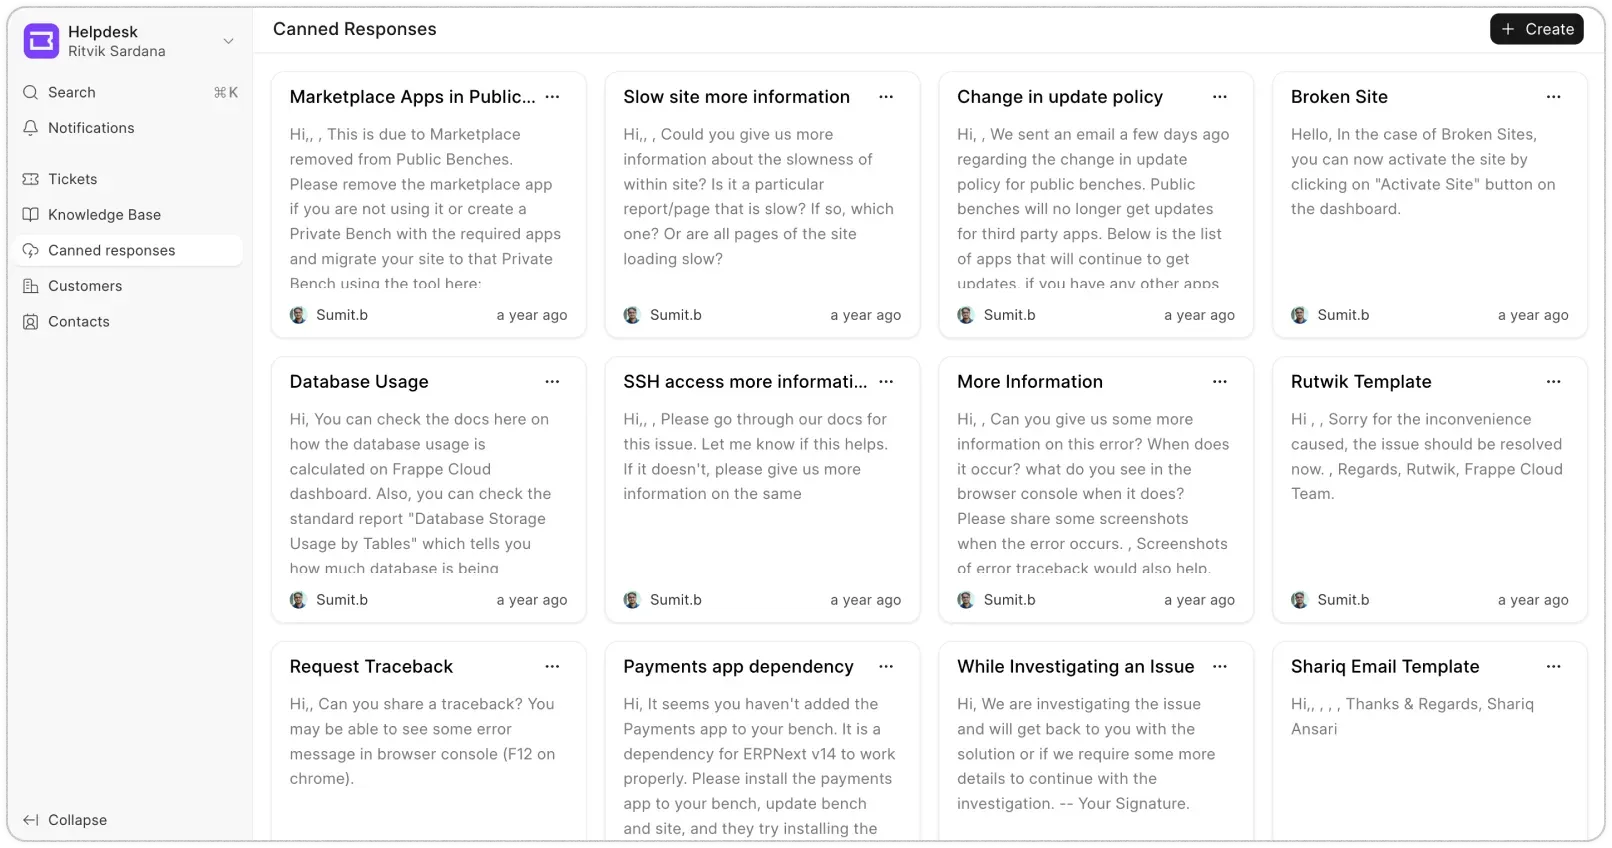
Task: Click the Contacts person icon
Action: tap(29, 321)
